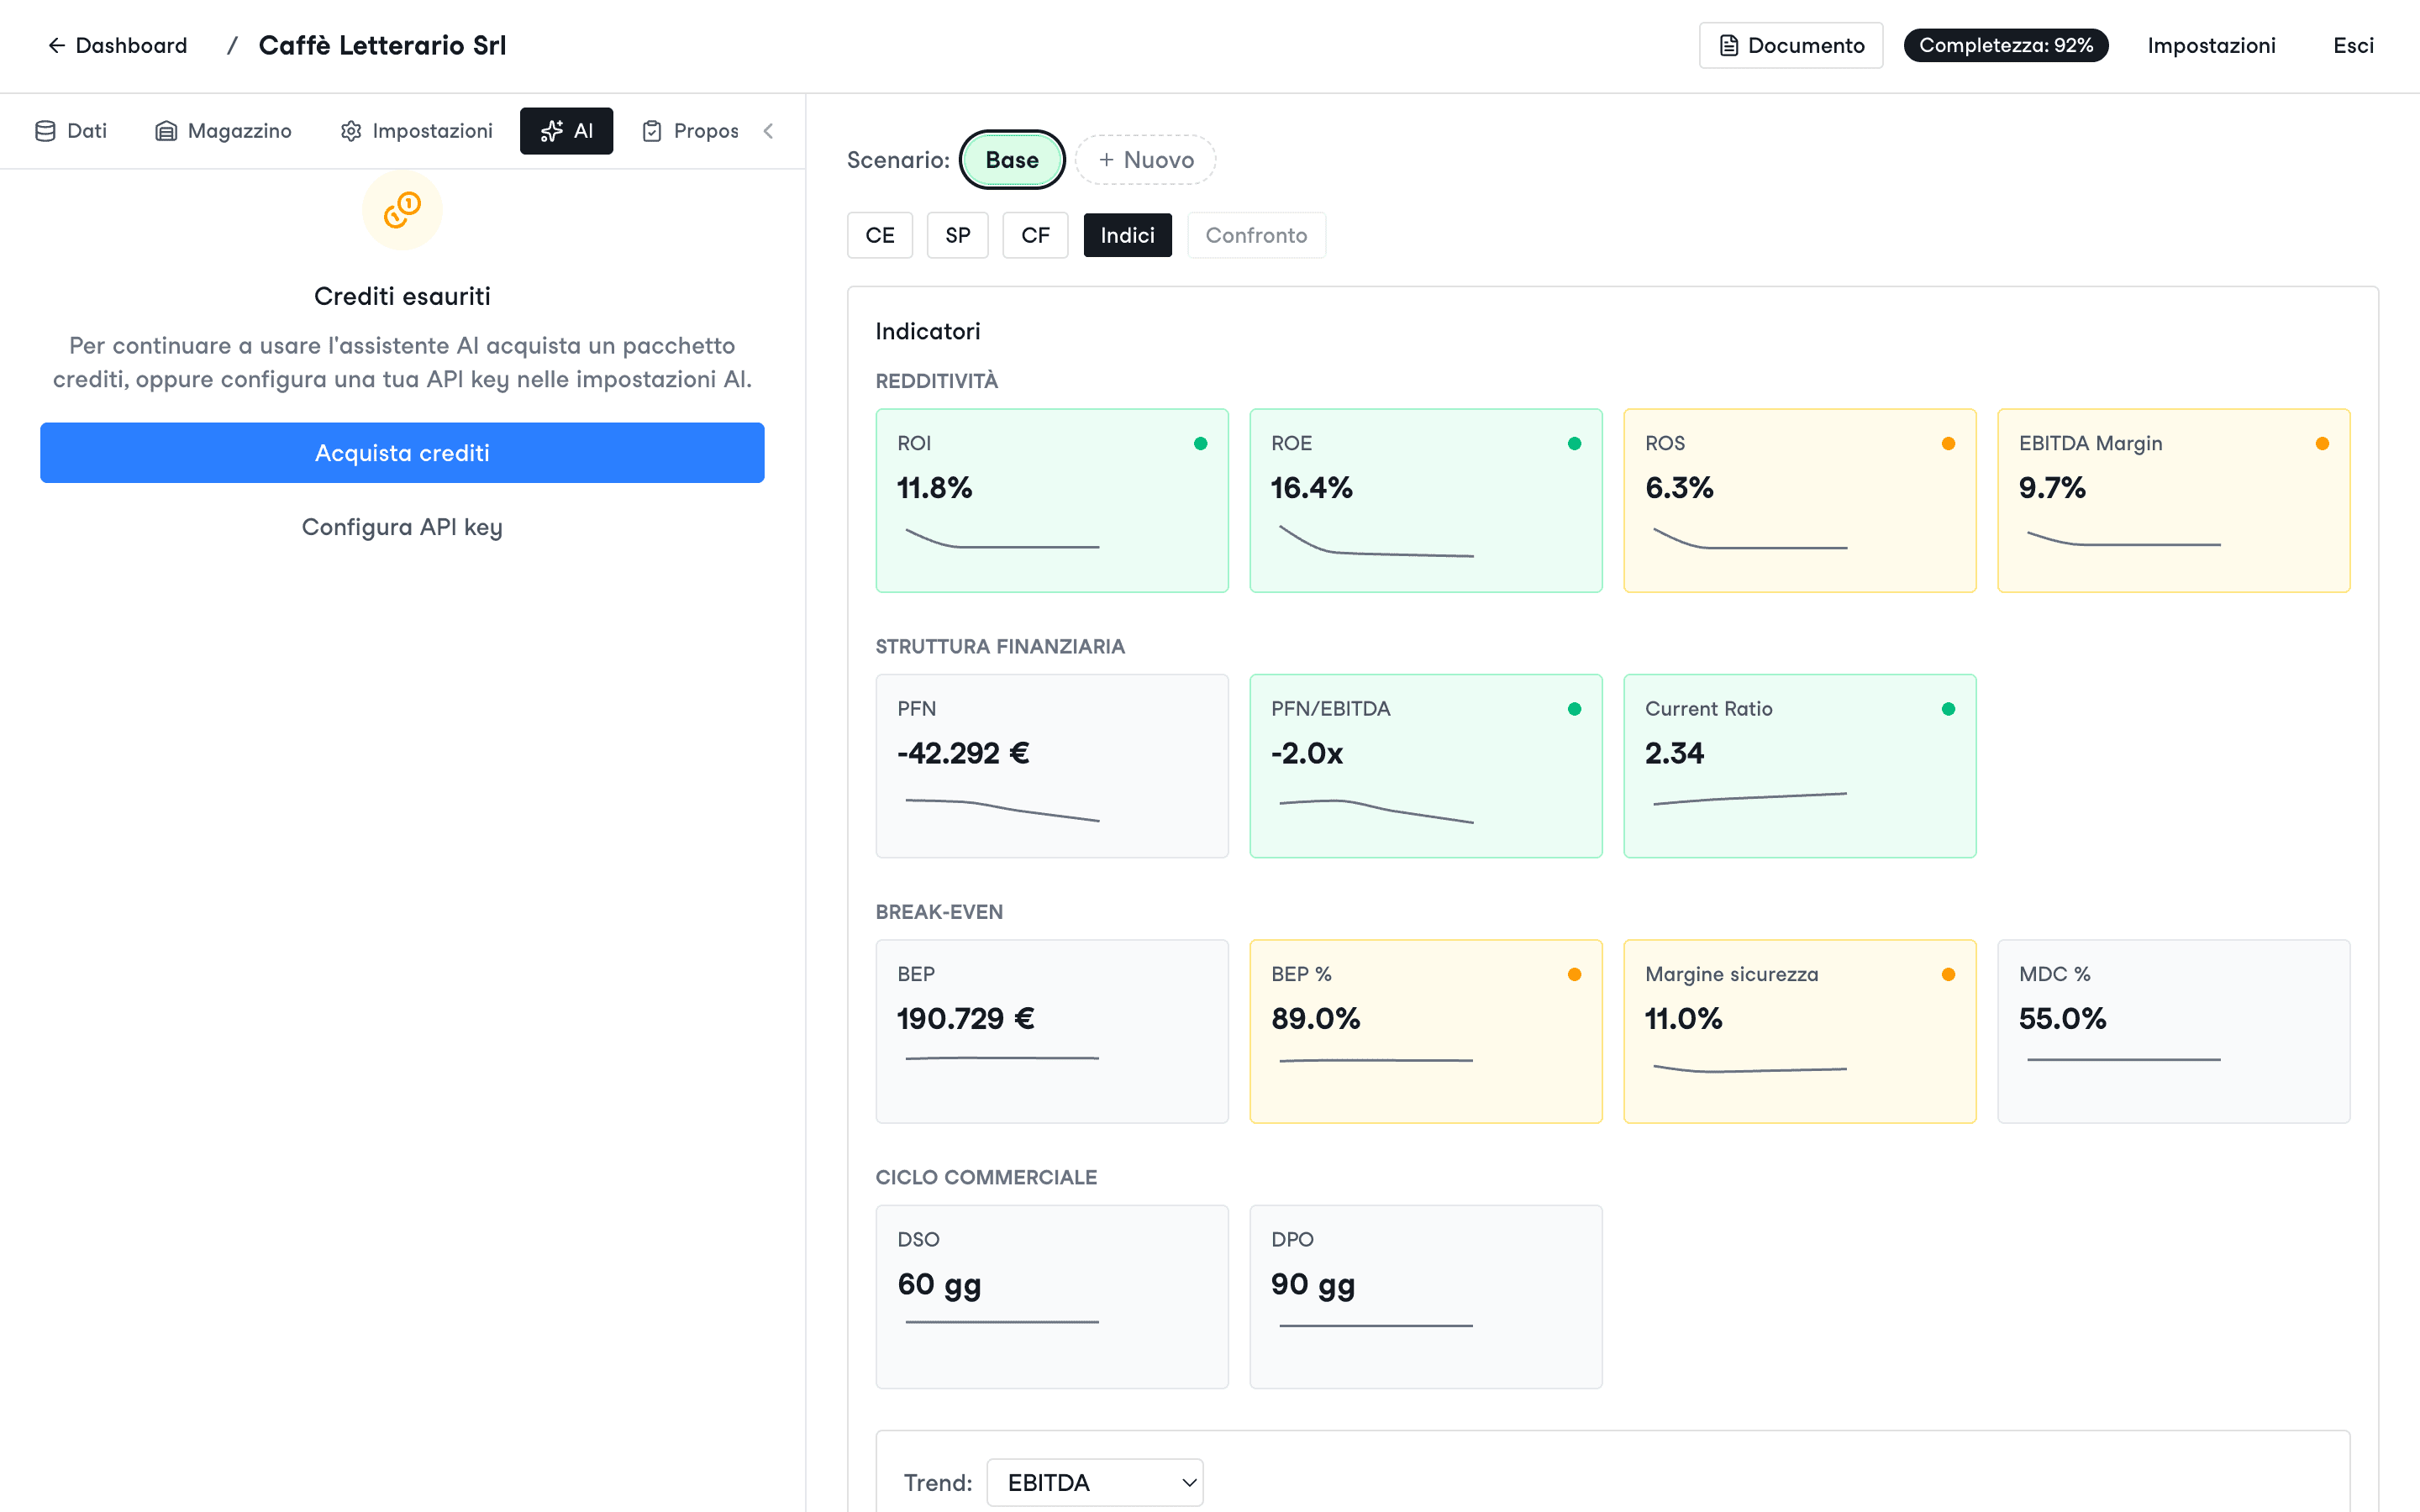
Task: Open the Margine sicurezza card
Action: pos(1800,1031)
